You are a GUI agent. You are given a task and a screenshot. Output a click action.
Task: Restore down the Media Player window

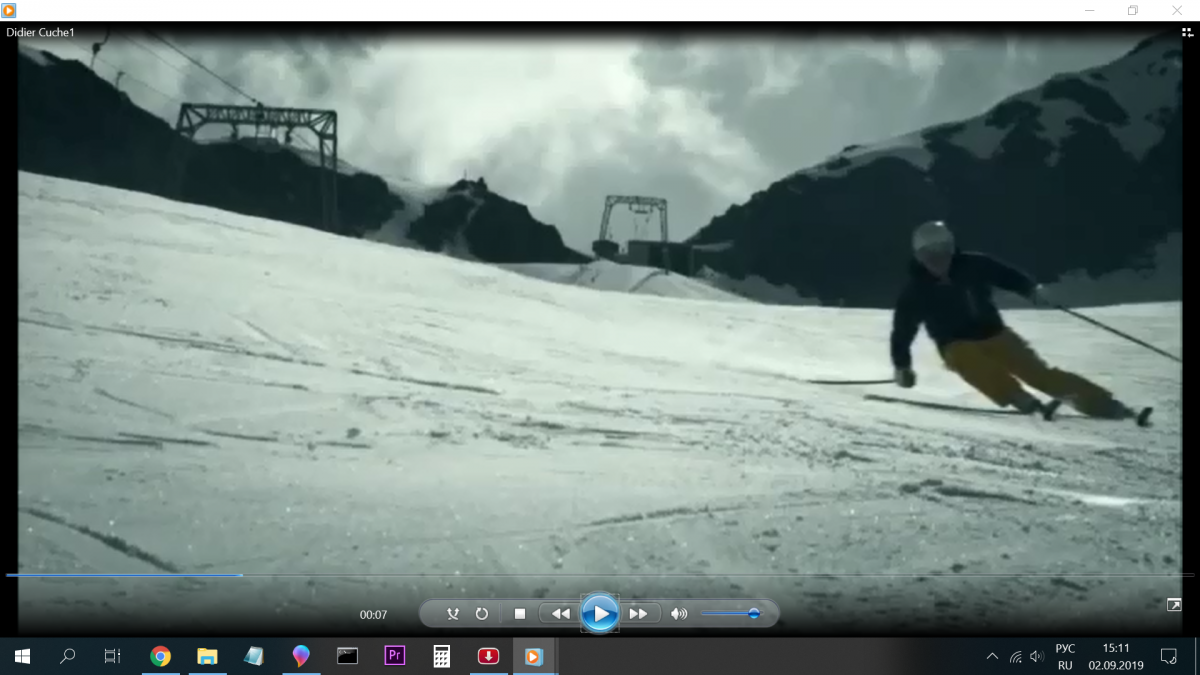1132,10
